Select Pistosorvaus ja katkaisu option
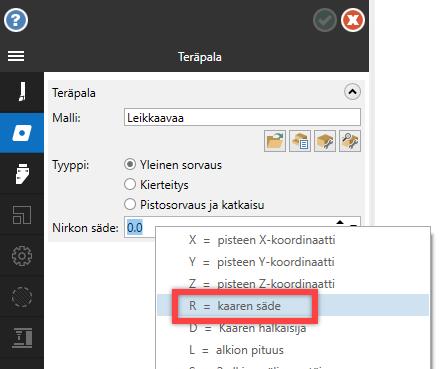440x369 pixels. click(130, 204)
